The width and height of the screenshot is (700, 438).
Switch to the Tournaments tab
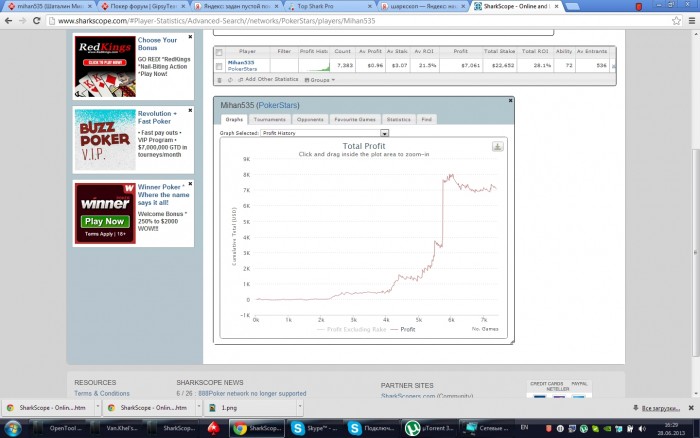click(269, 120)
